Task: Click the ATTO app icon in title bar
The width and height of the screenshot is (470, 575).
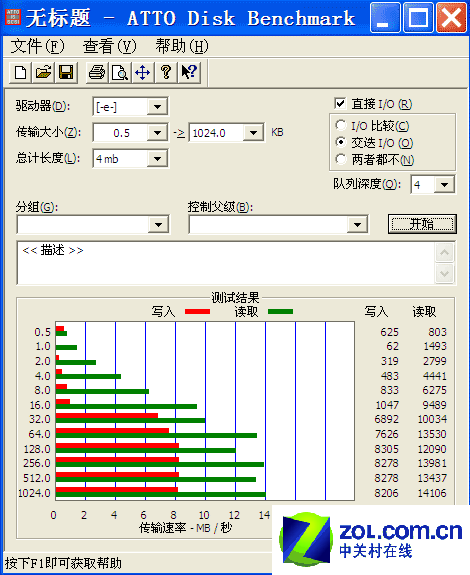Action: click(x=13, y=17)
